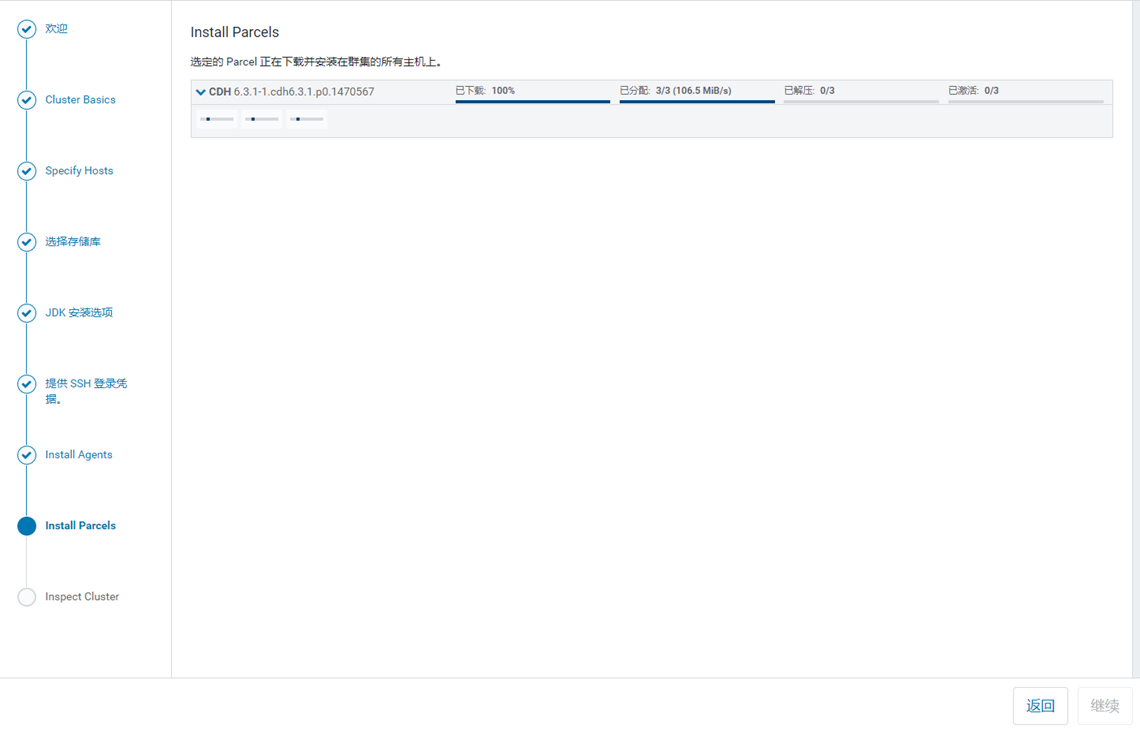Click the filled circle for Install Parcels step

point(27,526)
